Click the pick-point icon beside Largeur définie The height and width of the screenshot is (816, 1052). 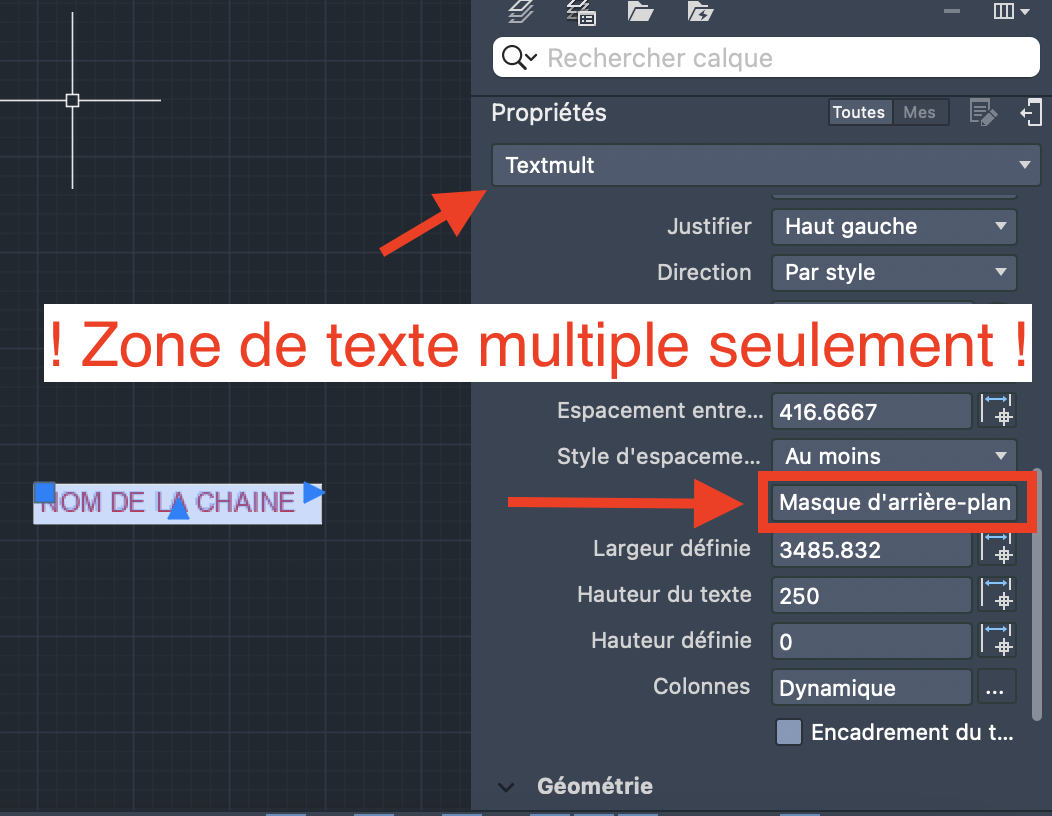[x=997, y=548]
